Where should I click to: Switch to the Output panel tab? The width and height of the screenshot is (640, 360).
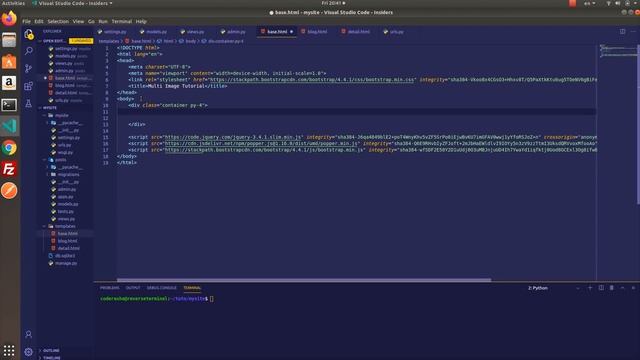click(133, 288)
